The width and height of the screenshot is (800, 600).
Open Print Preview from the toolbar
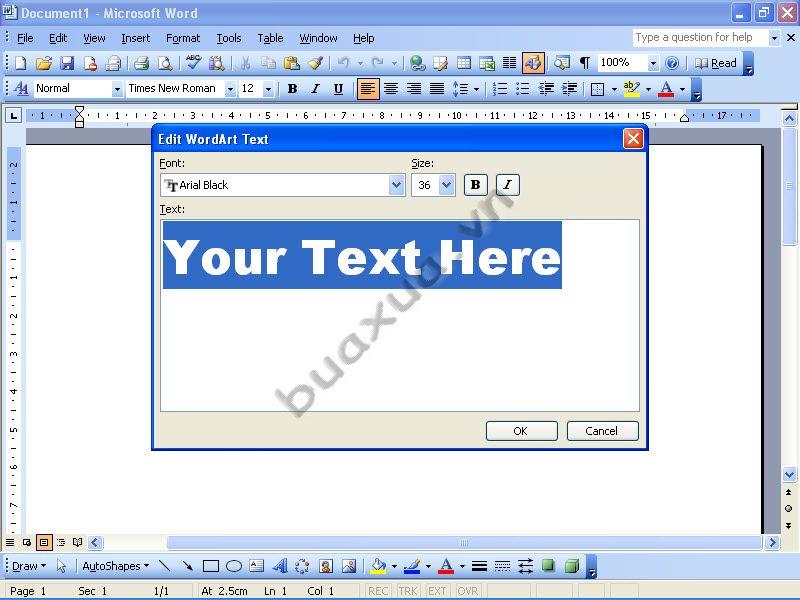click(x=165, y=63)
